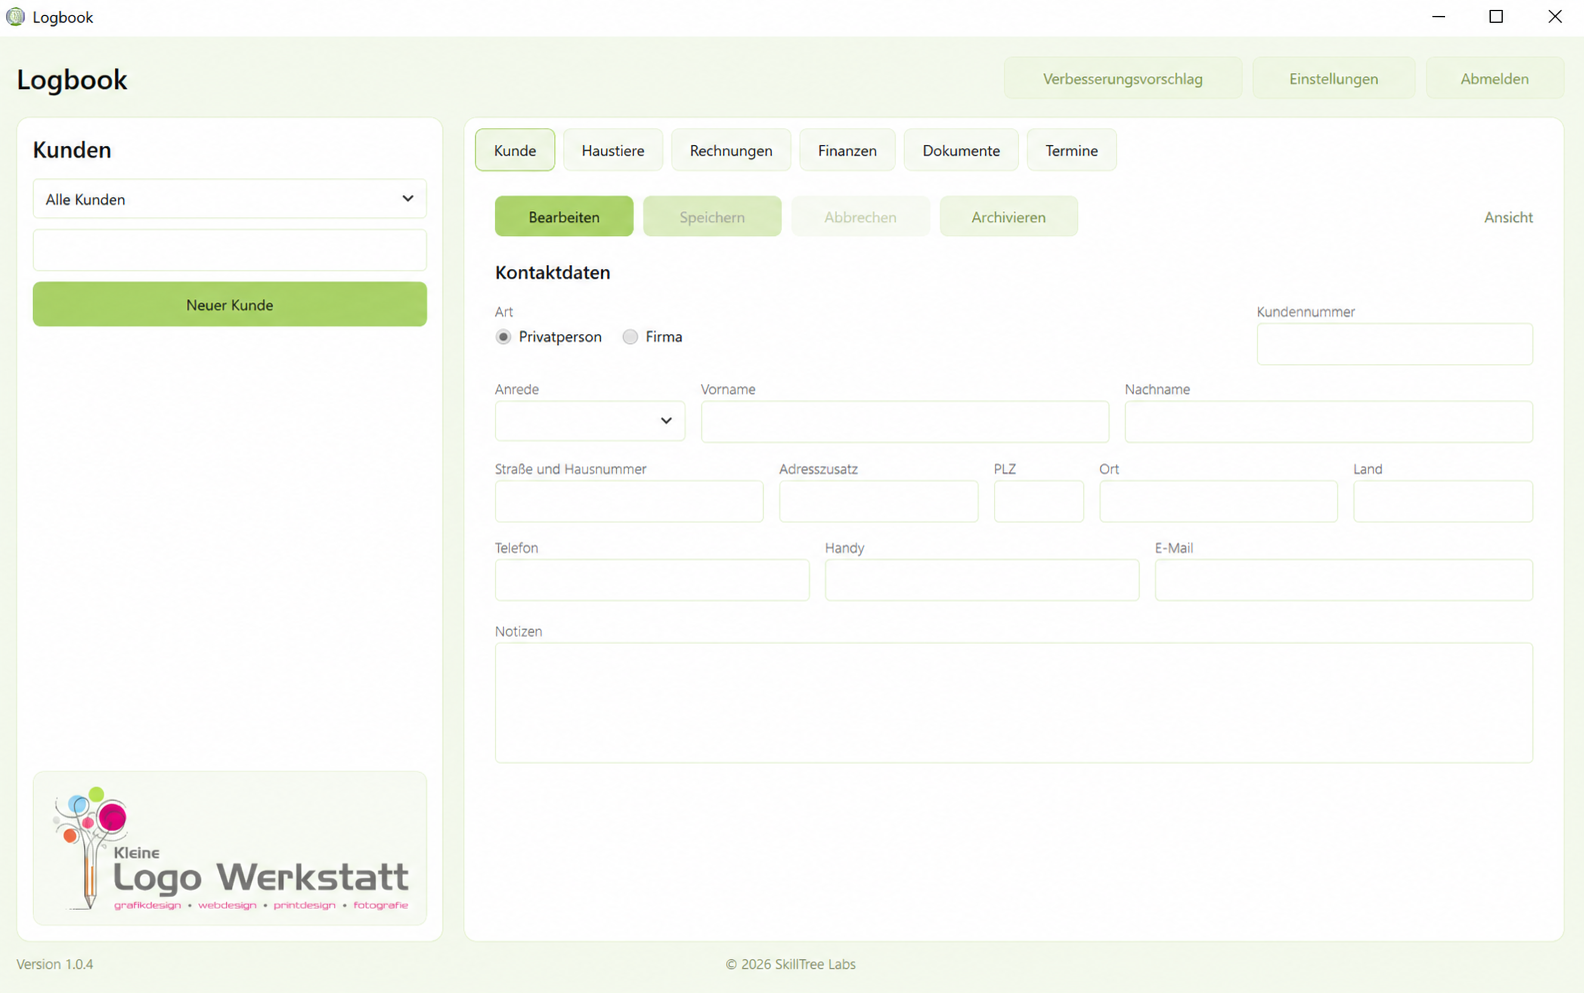Open the Haustiere tab
Screen dimensions: 1584x993
613,150
